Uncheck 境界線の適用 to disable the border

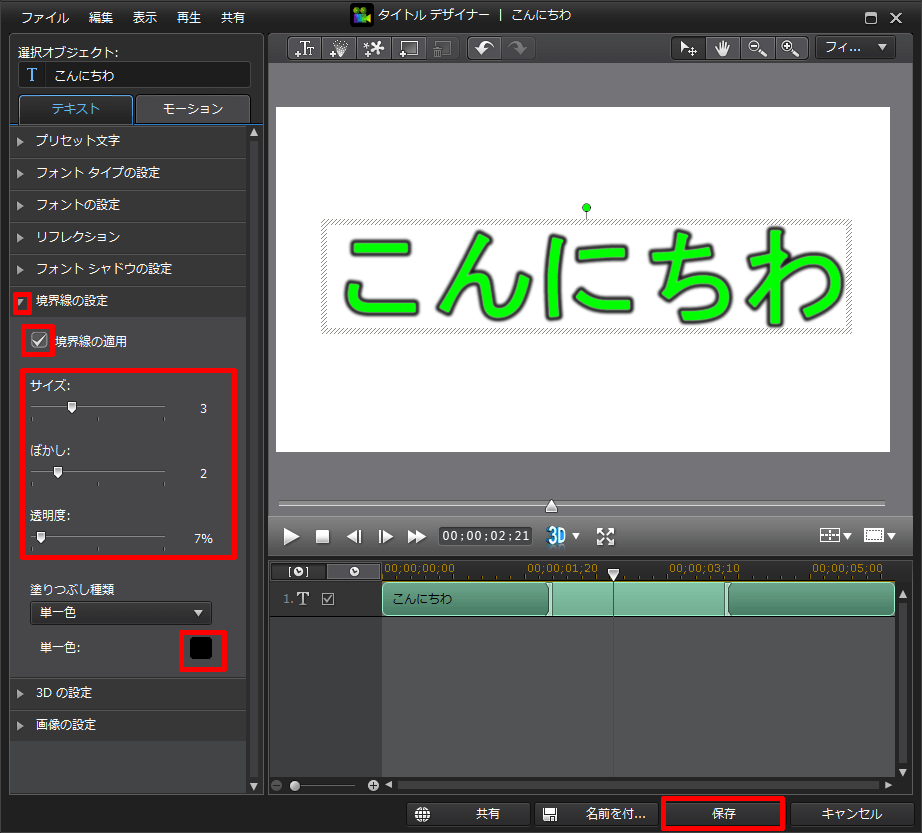38,341
